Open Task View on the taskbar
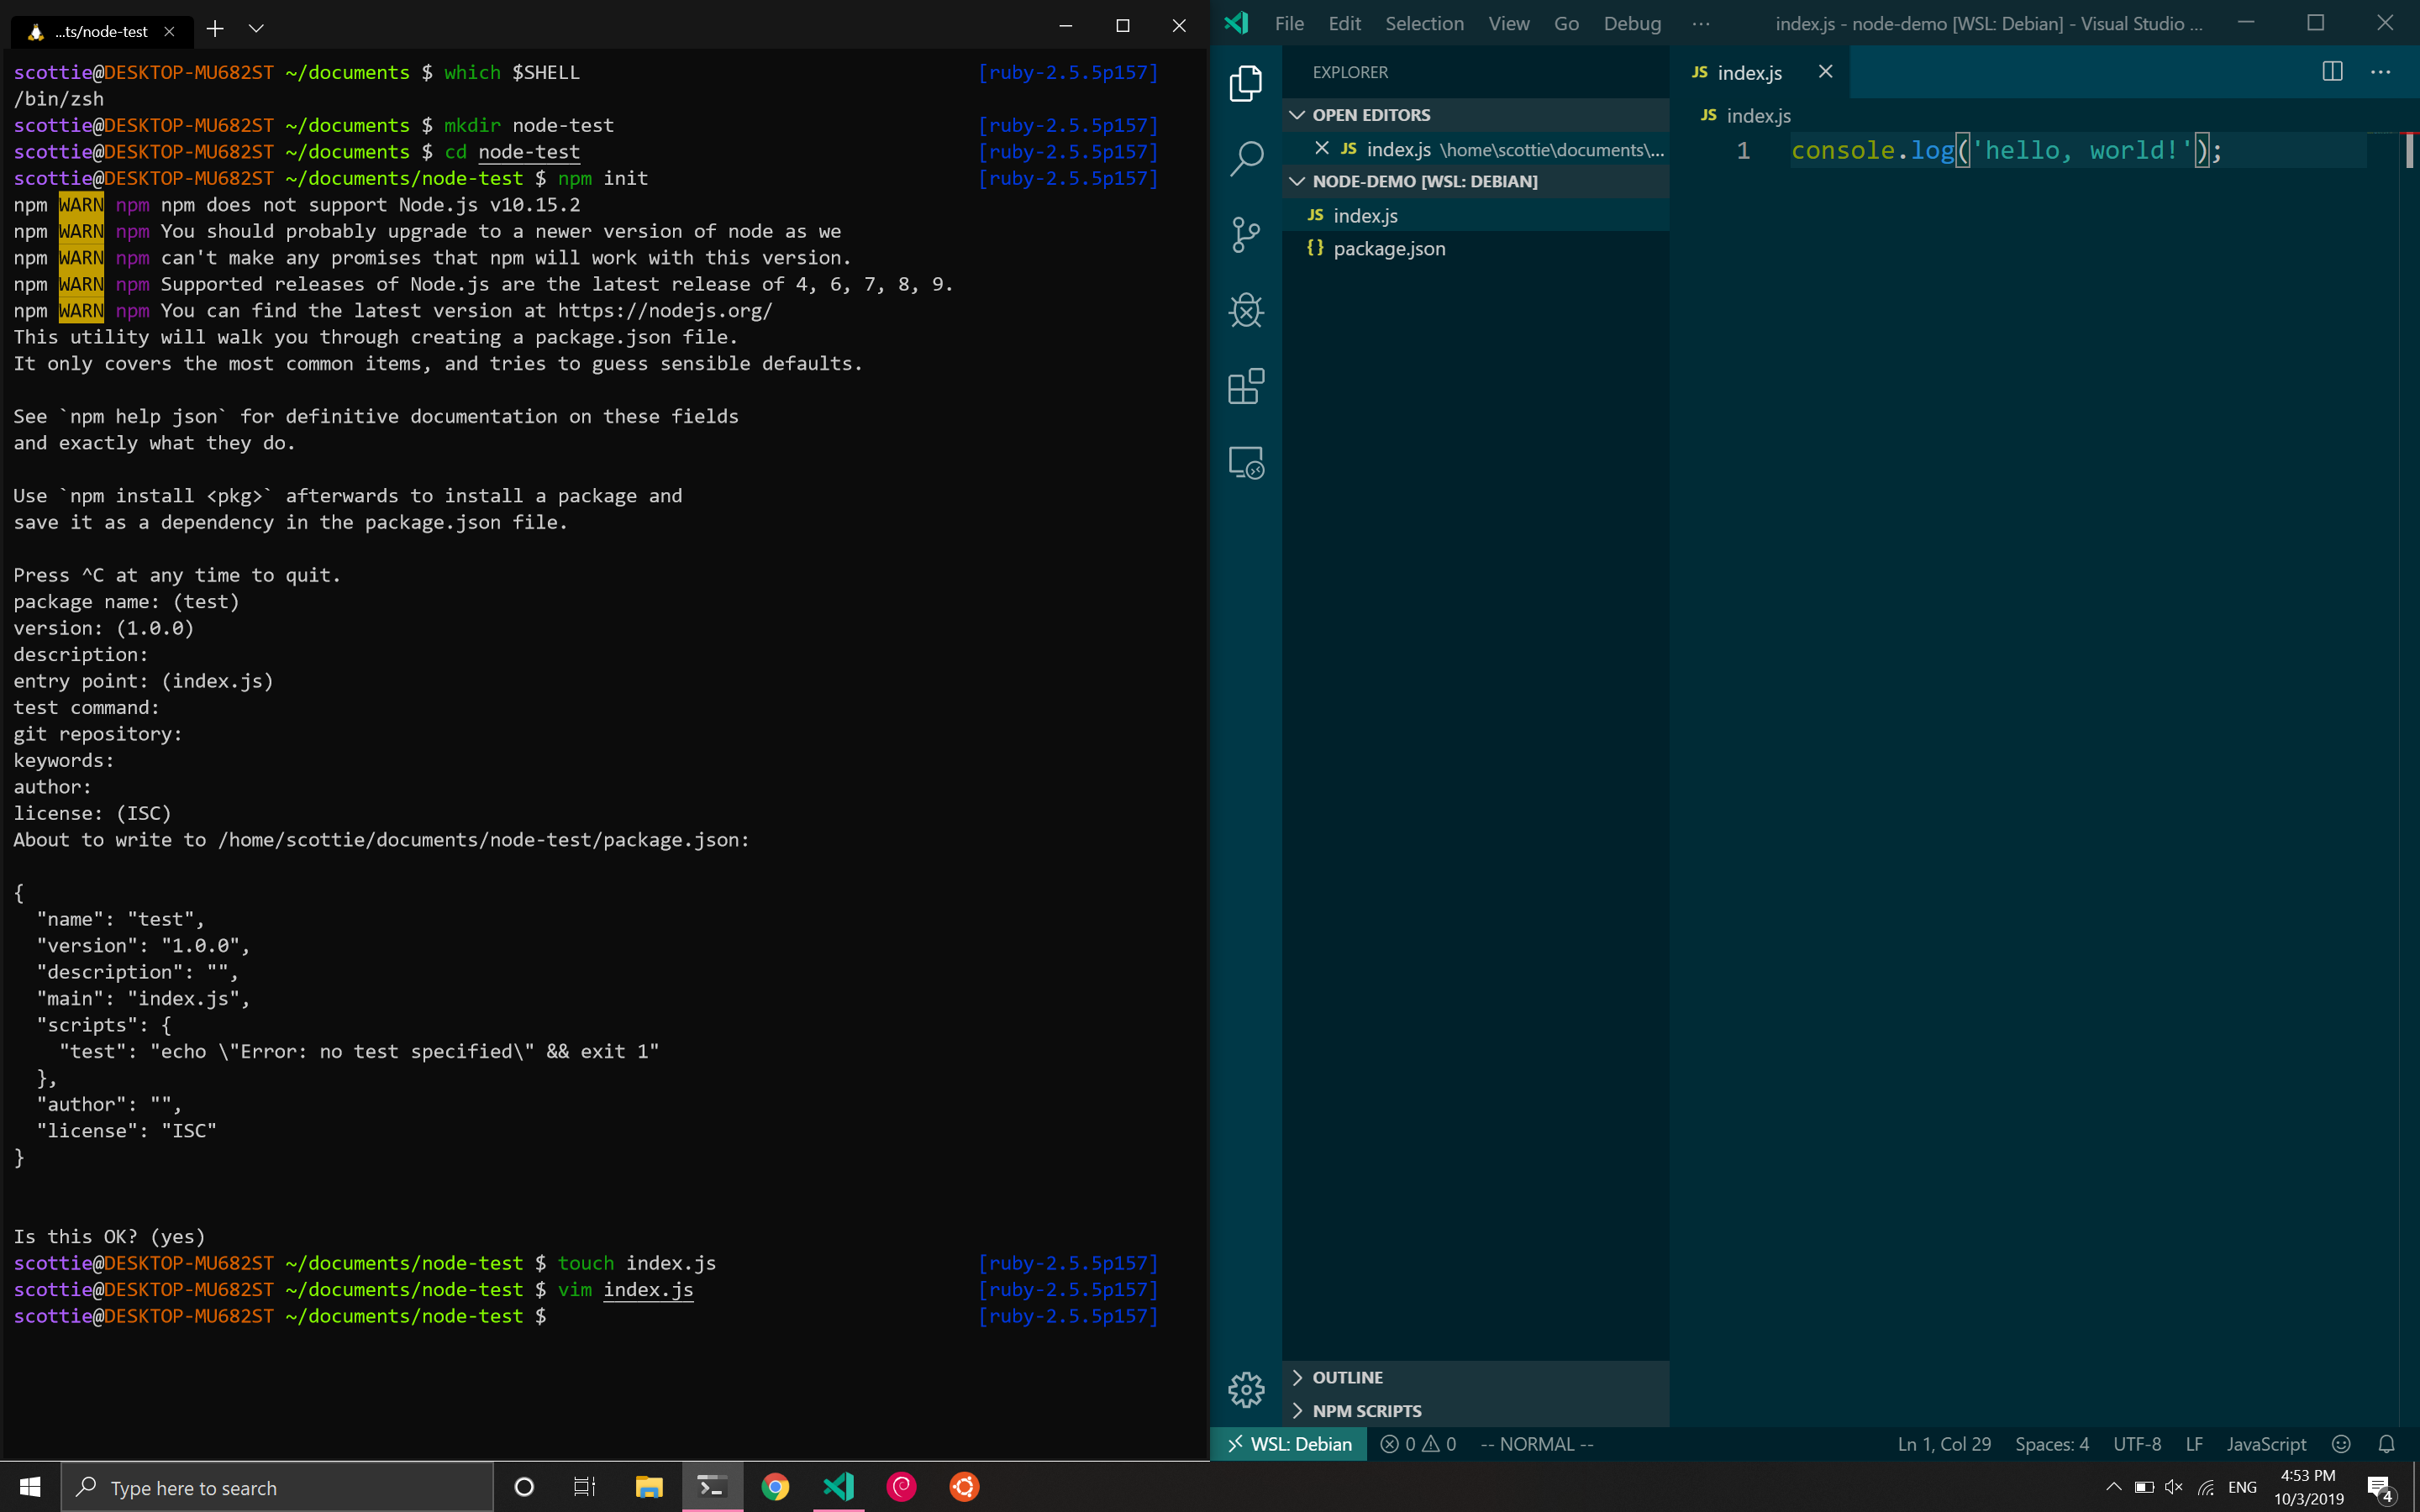The image size is (2420, 1512). (x=585, y=1487)
